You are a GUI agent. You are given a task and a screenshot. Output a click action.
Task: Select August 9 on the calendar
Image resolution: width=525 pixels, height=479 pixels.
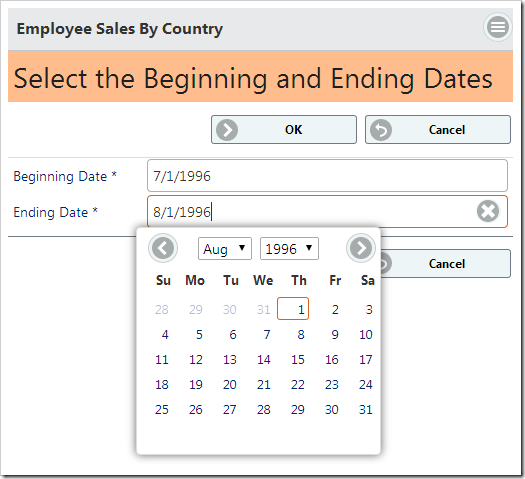pyautogui.click(x=335, y=335)
